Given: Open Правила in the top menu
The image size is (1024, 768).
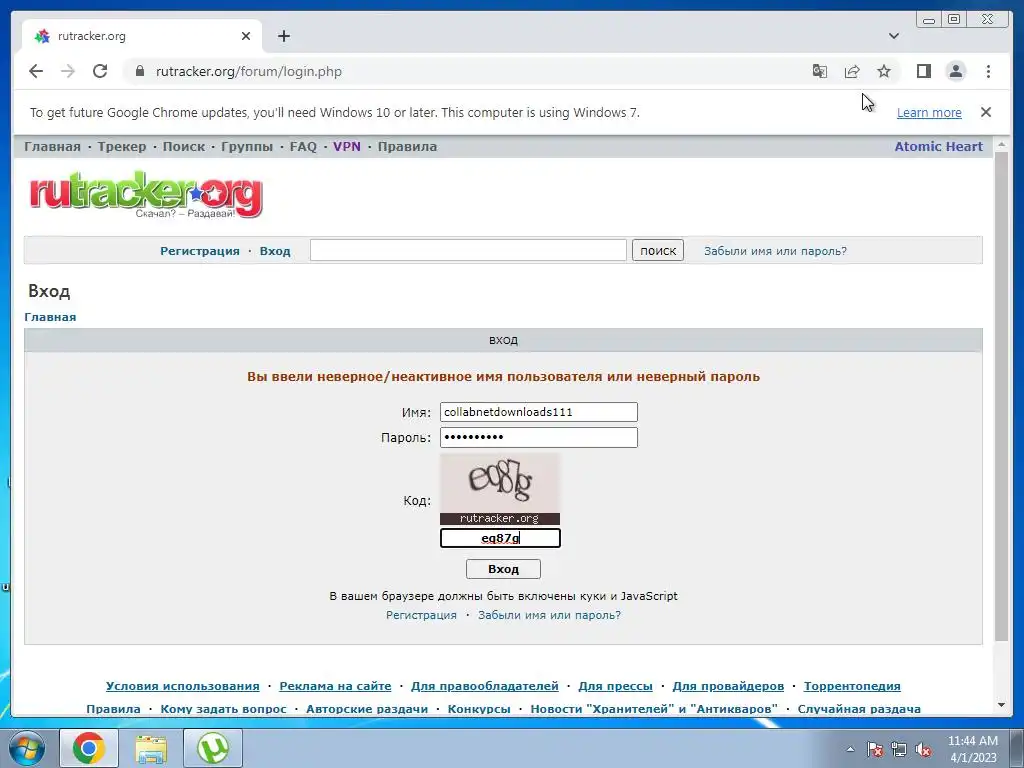Looking at the screenshot, I should 408,146.
